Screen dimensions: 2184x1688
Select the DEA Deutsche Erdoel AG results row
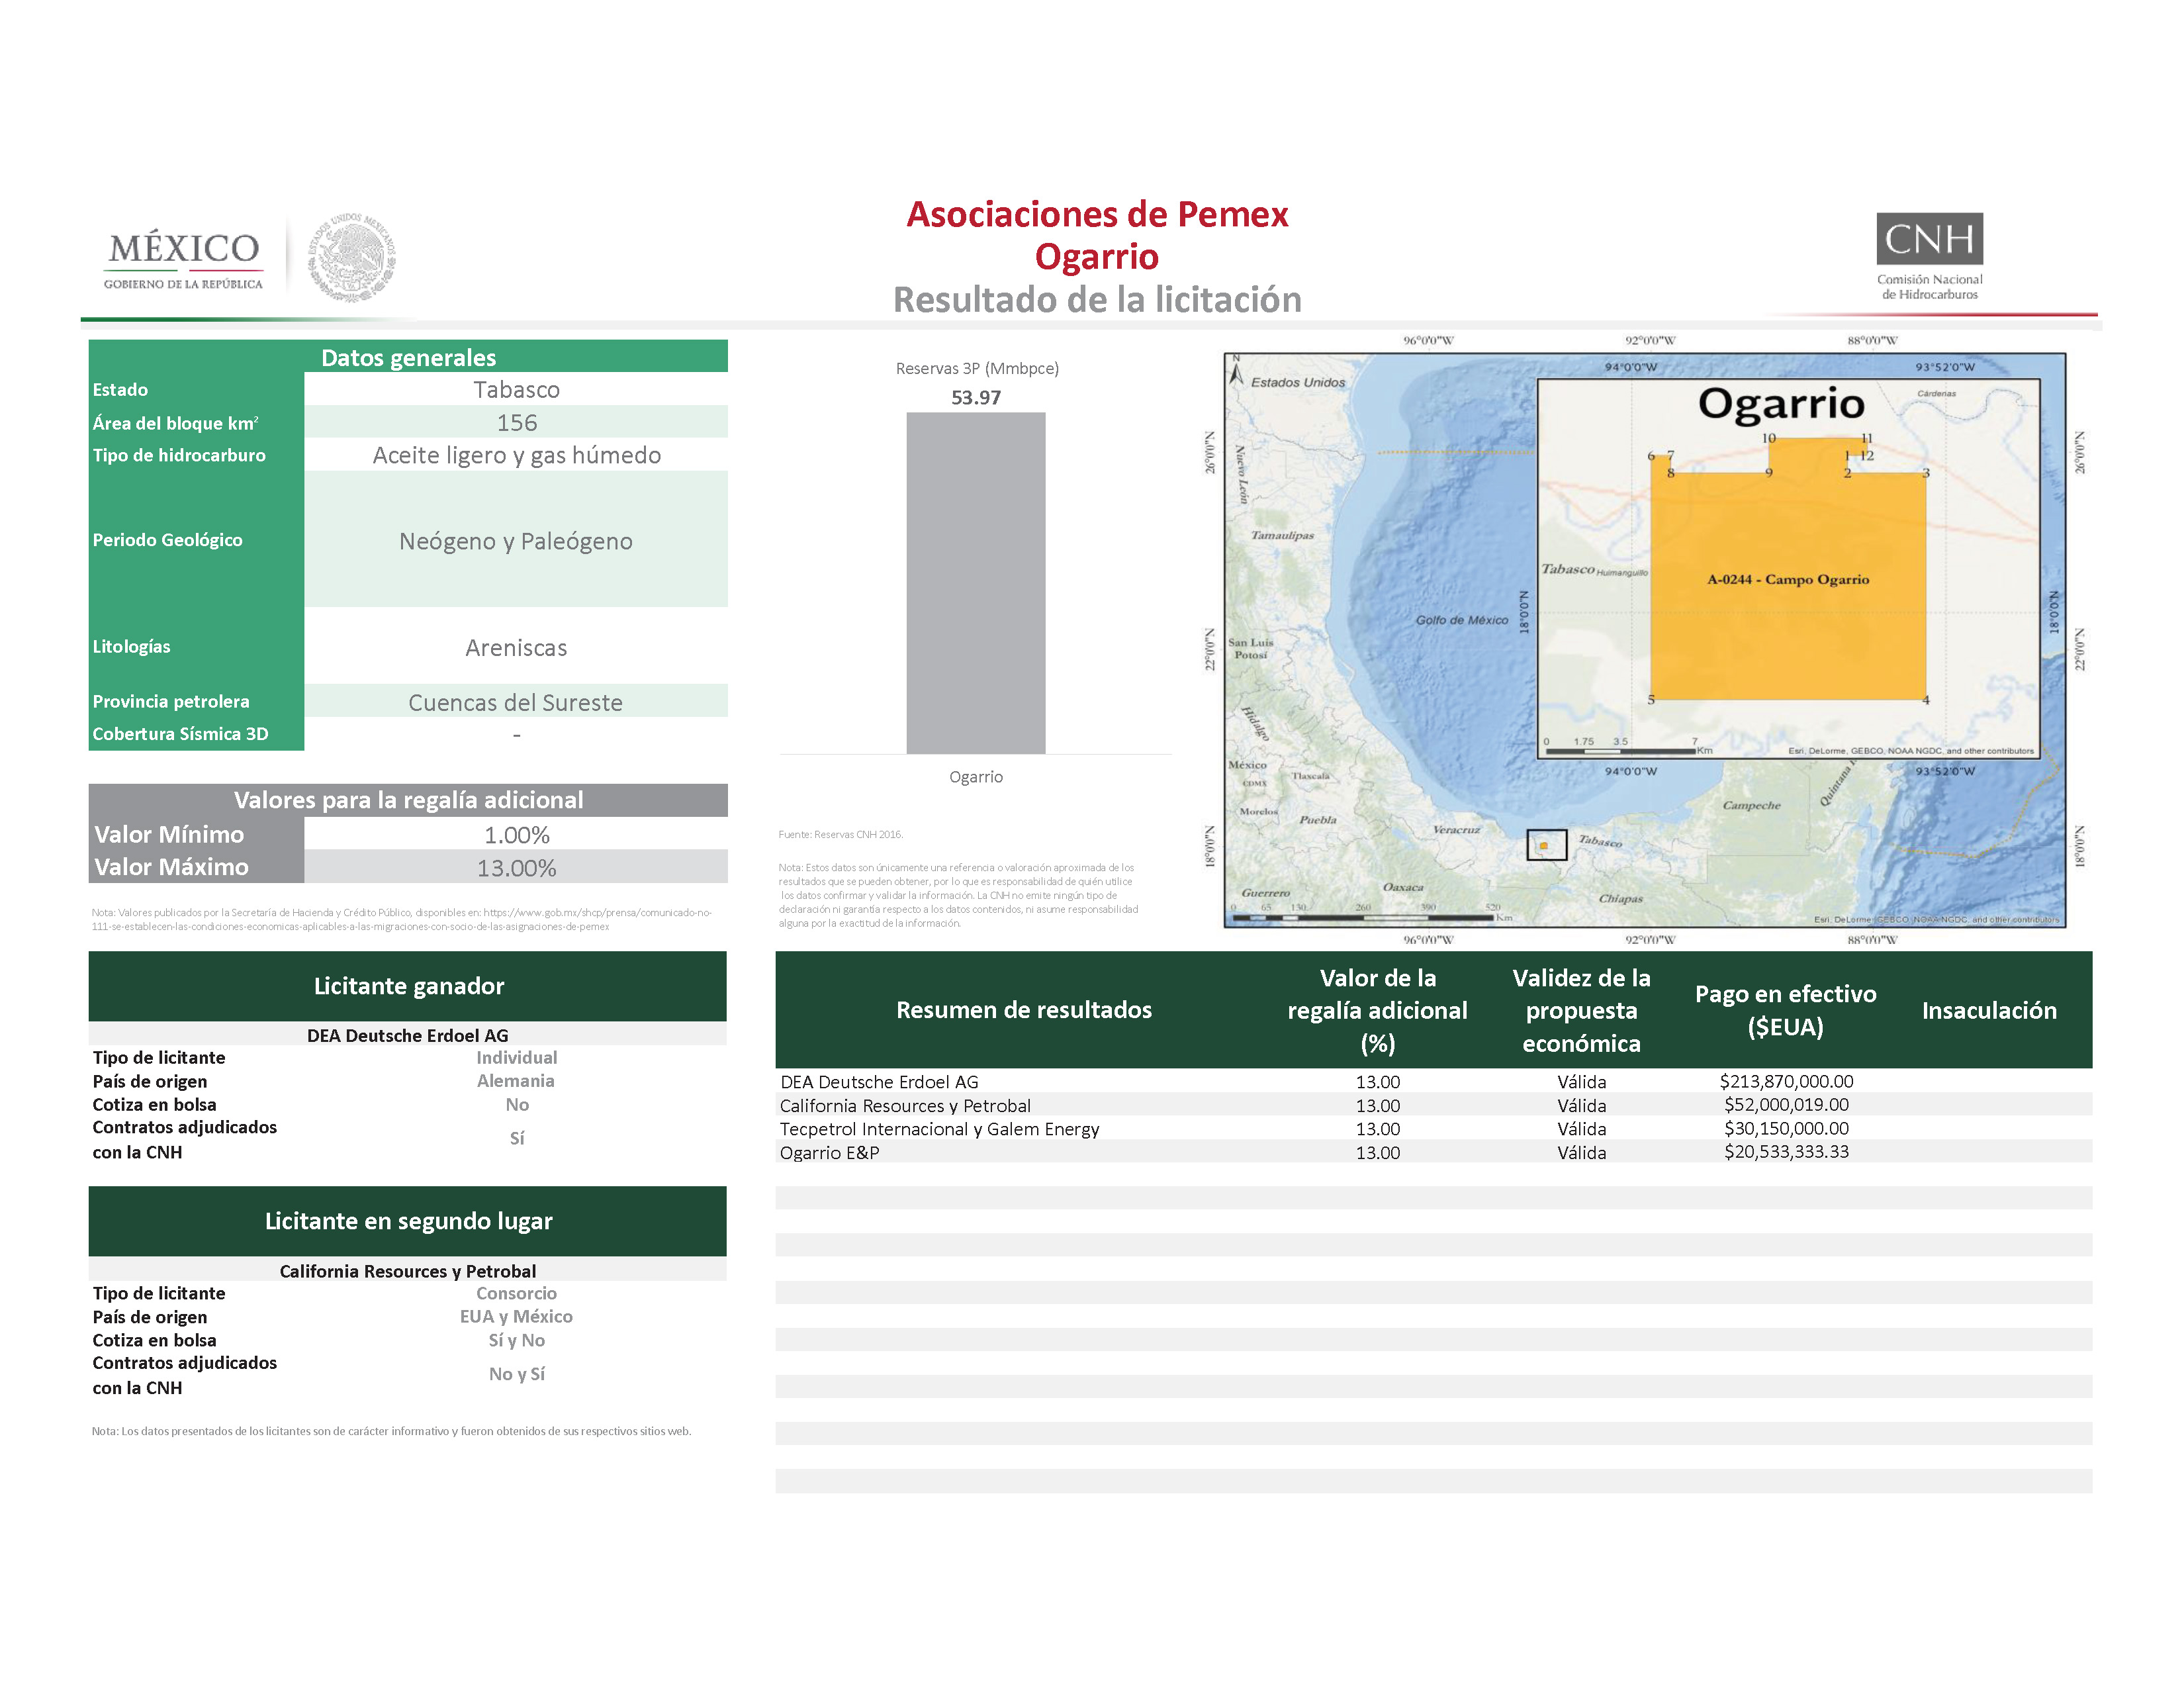pos(879,1082)
